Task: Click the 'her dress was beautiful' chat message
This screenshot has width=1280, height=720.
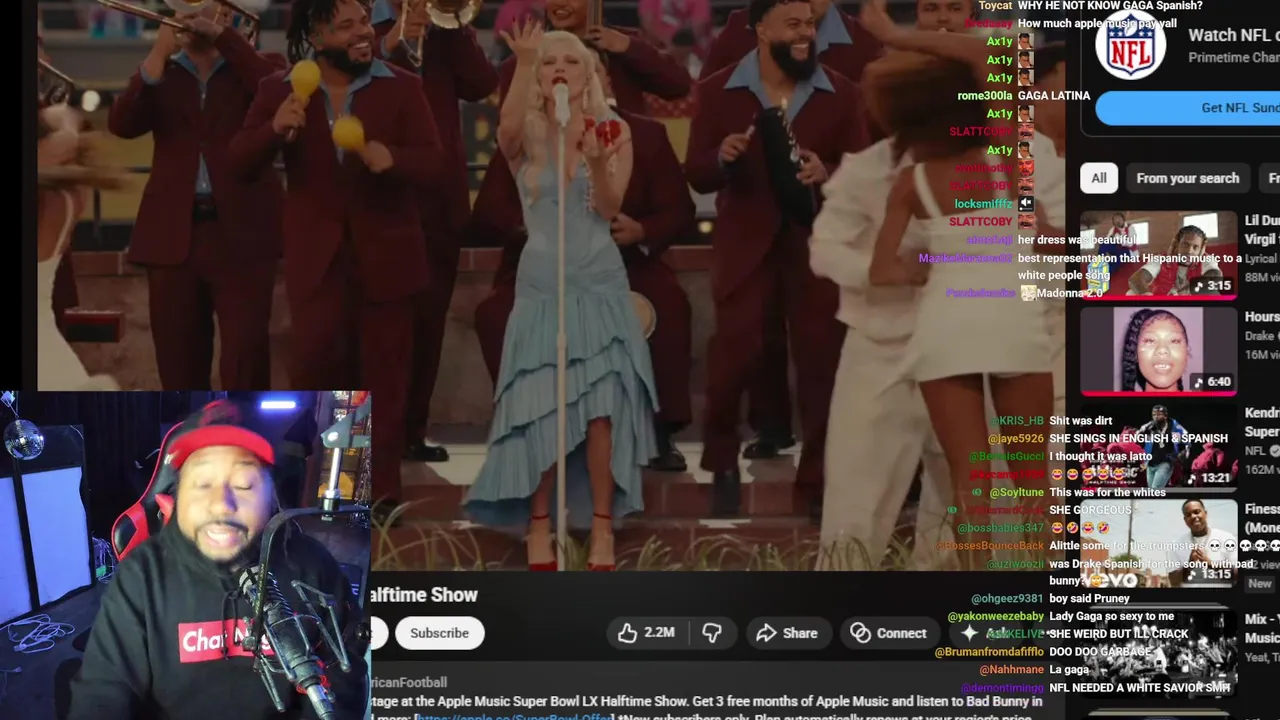Action: click(1077, 240)
